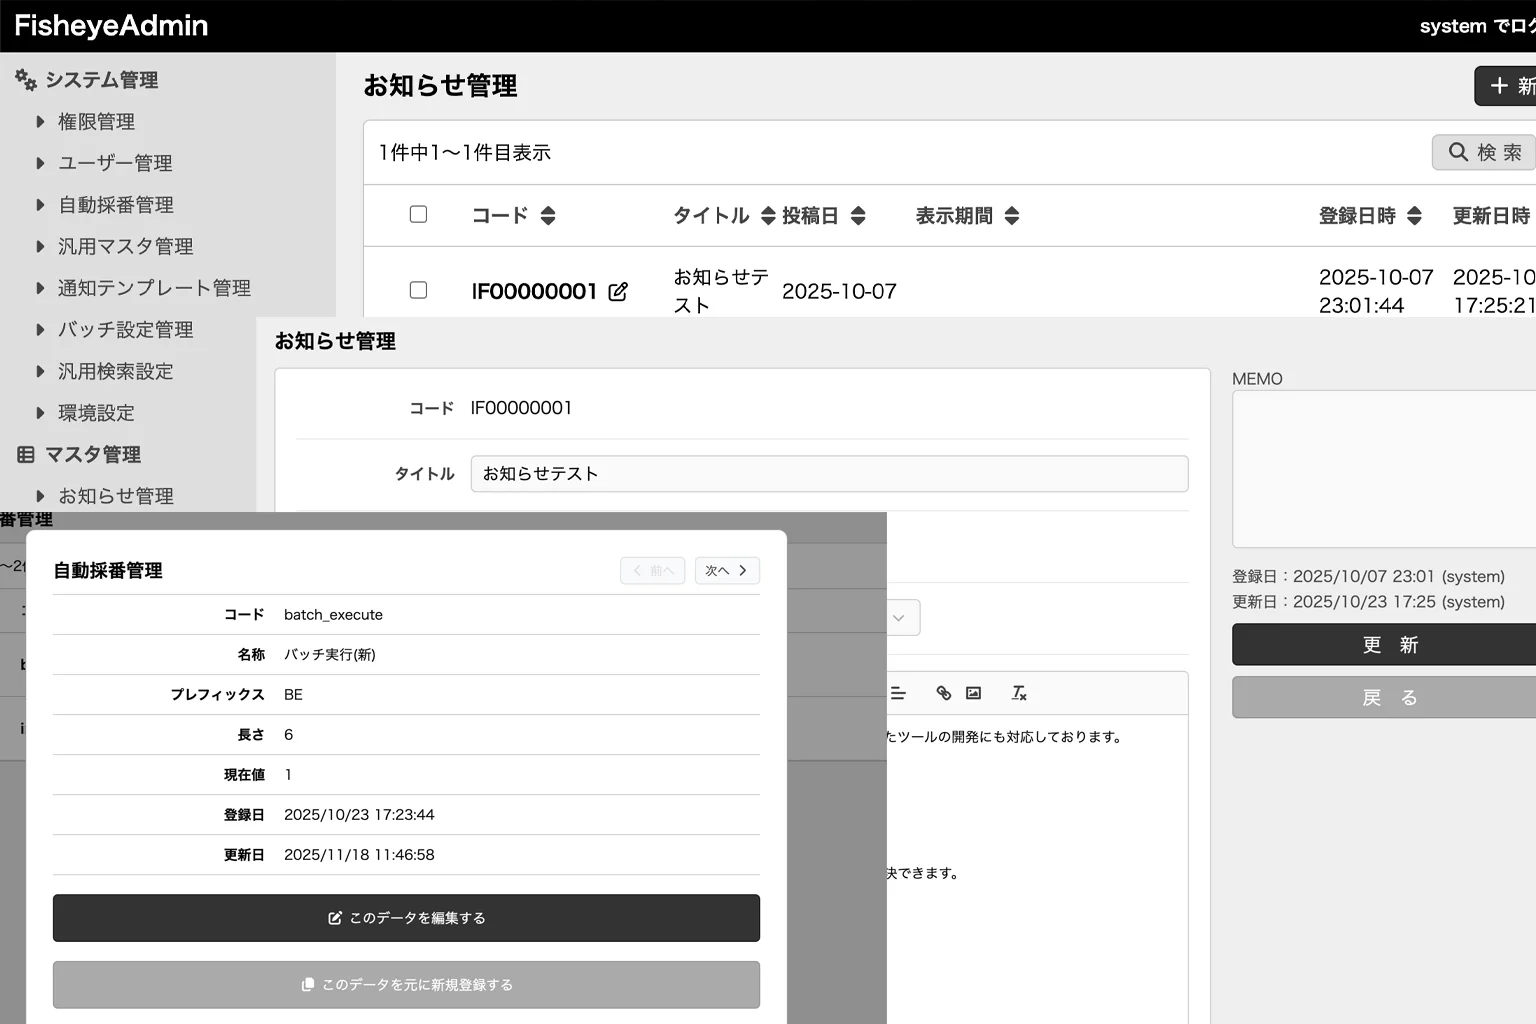
Task: Check the select-all checkbox in the table header
Action: point(418,214)
